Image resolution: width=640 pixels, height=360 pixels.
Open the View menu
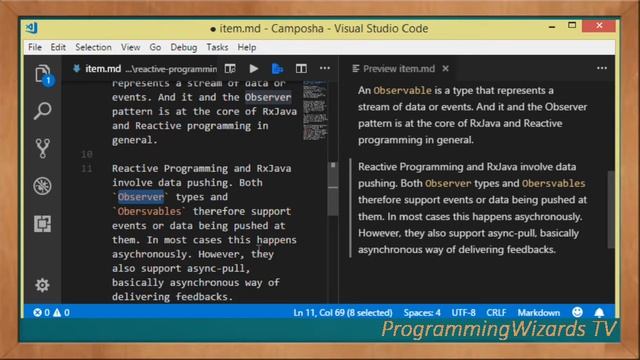131,47
